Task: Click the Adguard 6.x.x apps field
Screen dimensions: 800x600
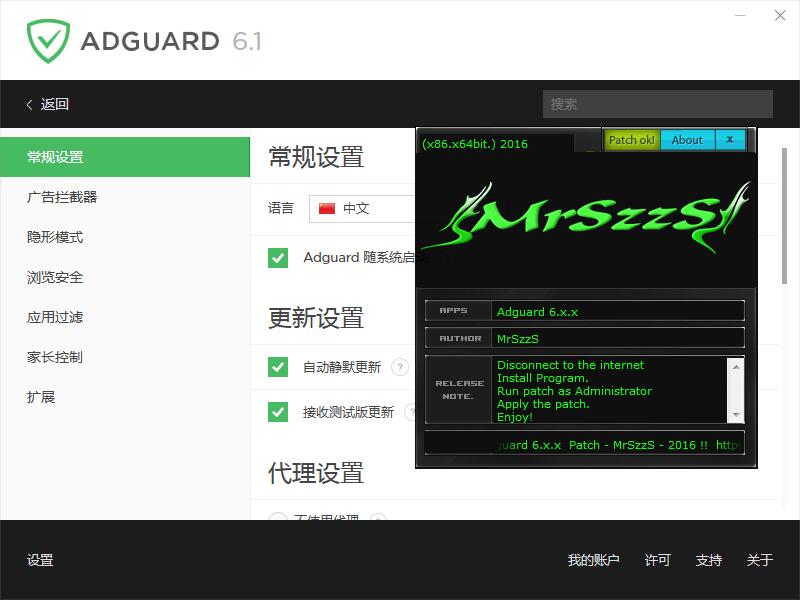Action: 617,311
